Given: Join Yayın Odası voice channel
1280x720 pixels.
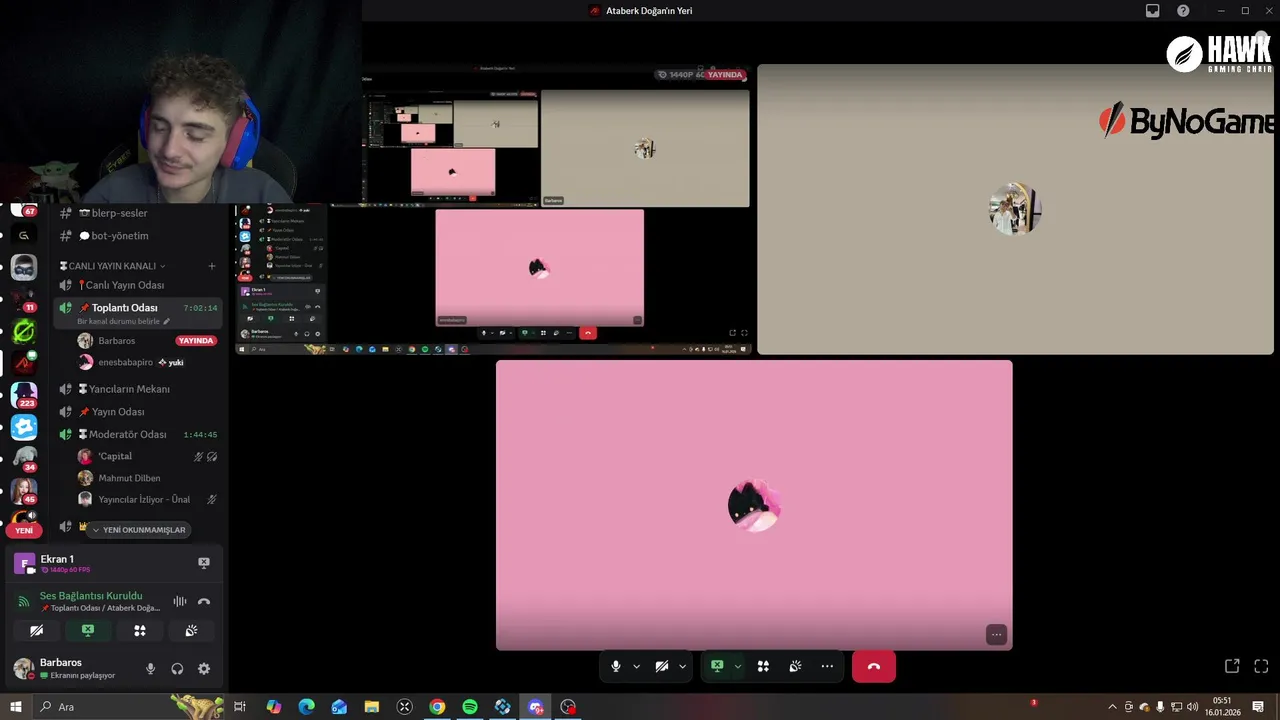Looking at the screenshot, I should [138, 412].
